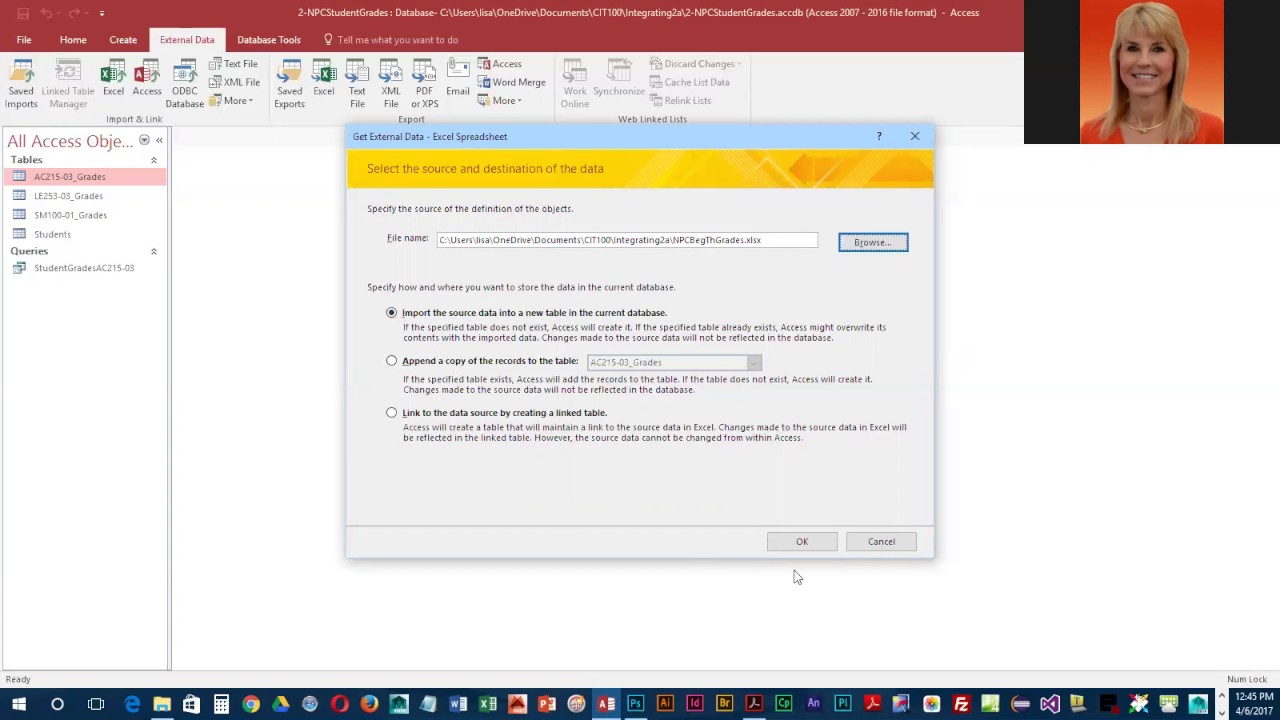Click the Browse button

(x=873, y=242)
